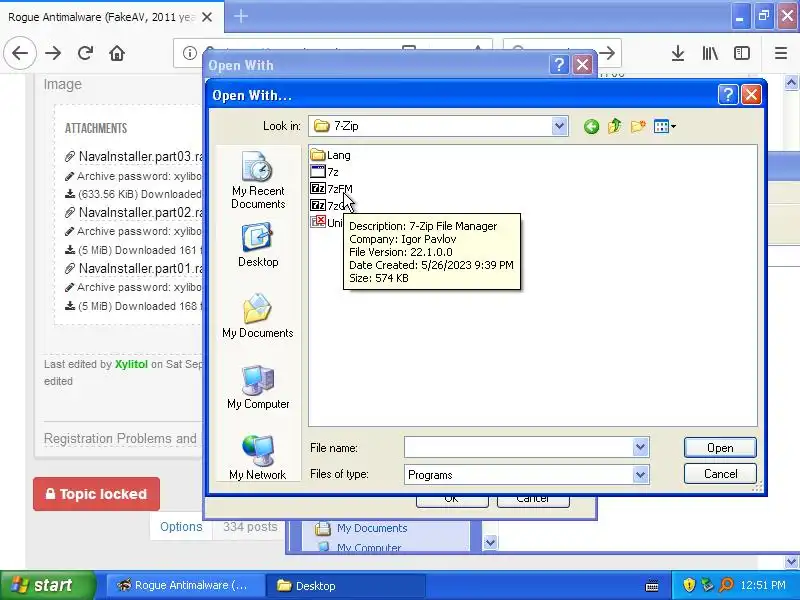Select the 7zFM file manager program
This screenshot has height=600, width=800.
[x=331, y=189]
